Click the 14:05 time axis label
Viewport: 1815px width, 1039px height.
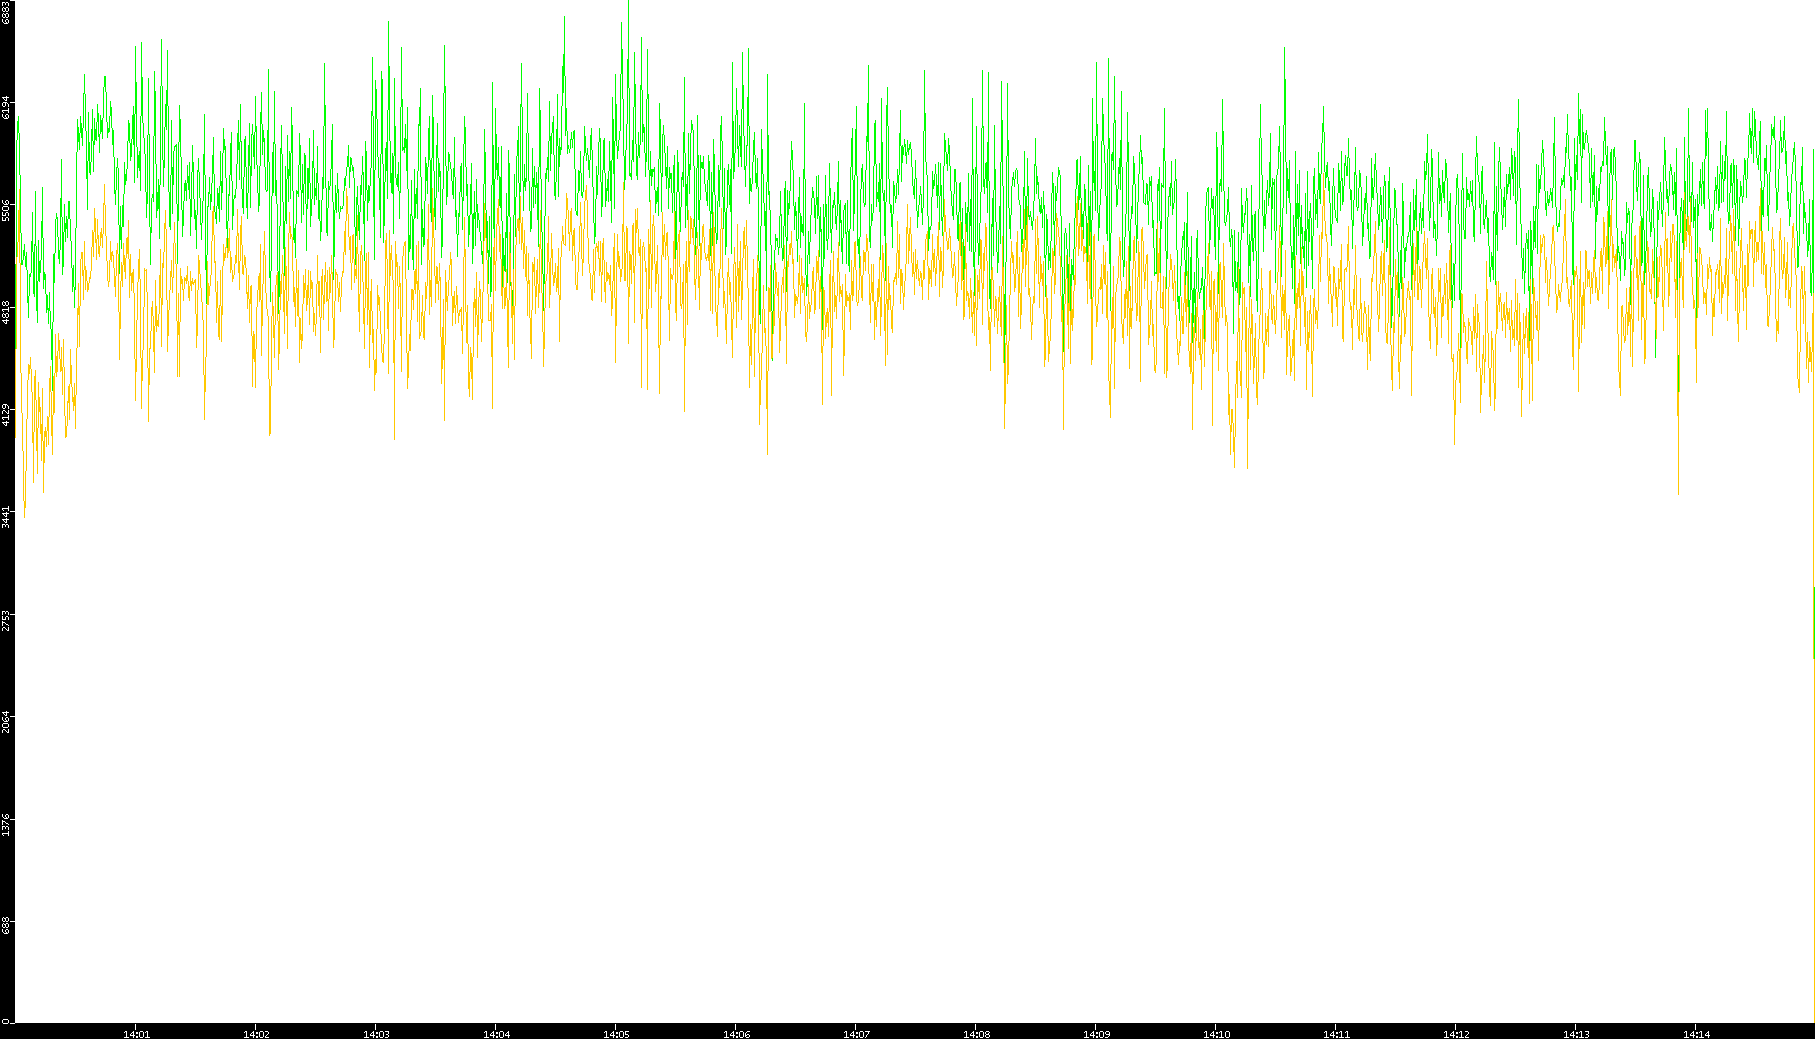click(x=616, y=1034)
